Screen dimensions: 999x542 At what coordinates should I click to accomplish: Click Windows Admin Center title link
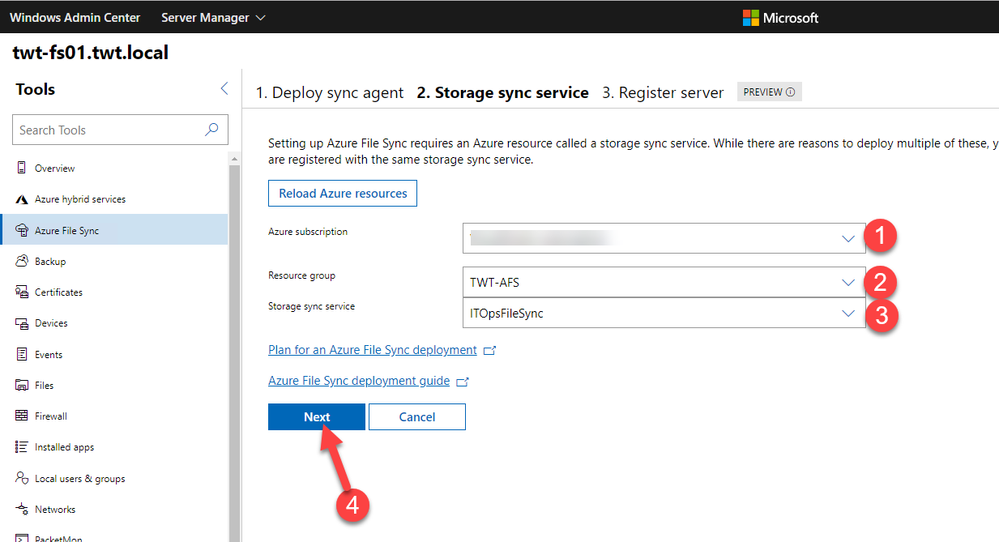point(75,18)
